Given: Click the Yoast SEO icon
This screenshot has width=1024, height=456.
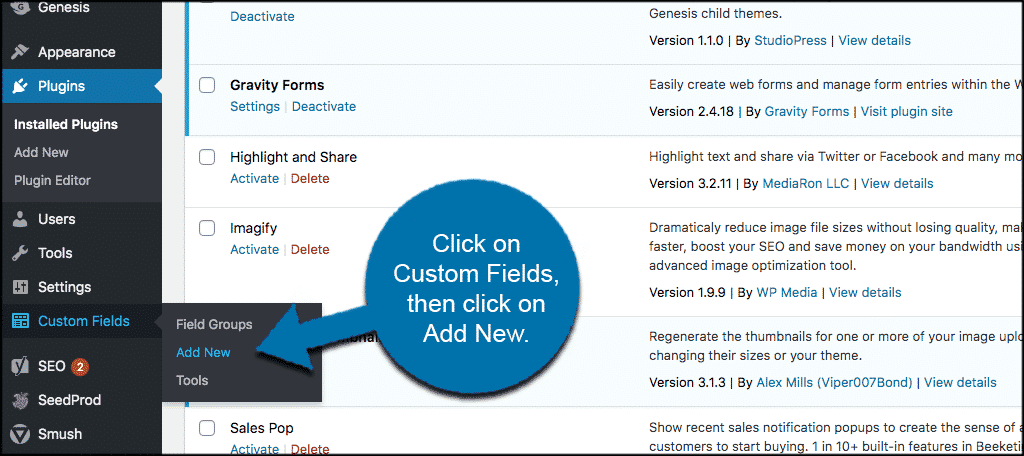Looking at the screenshot, I should click(21, 366).
